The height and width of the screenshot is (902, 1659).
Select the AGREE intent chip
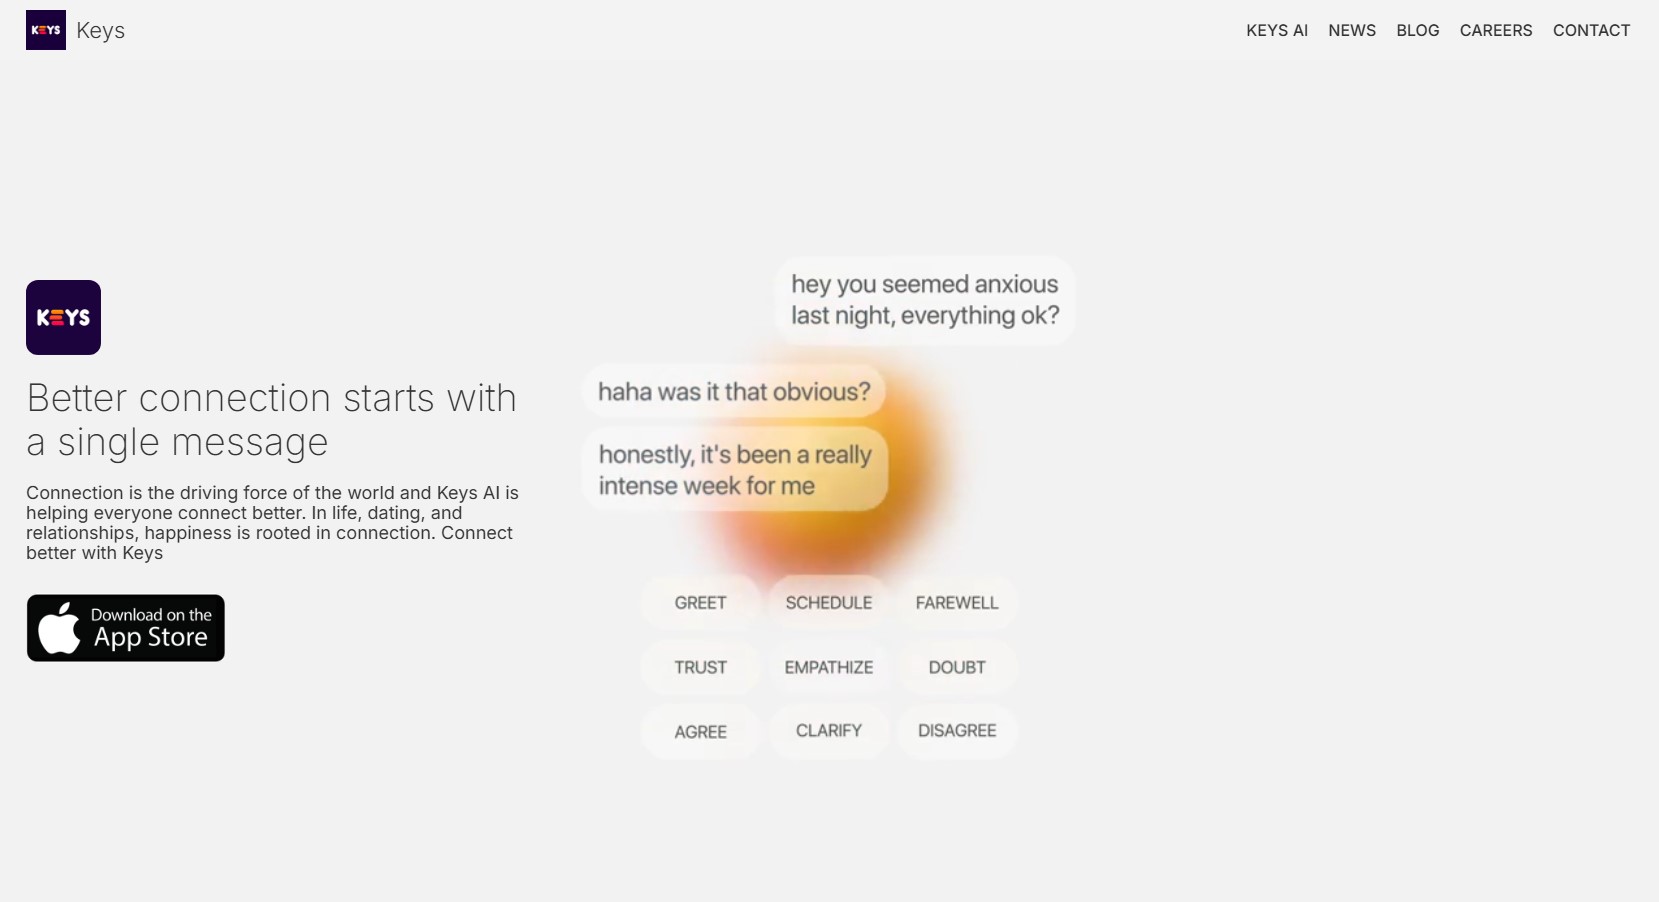click(x=700, y=732)
